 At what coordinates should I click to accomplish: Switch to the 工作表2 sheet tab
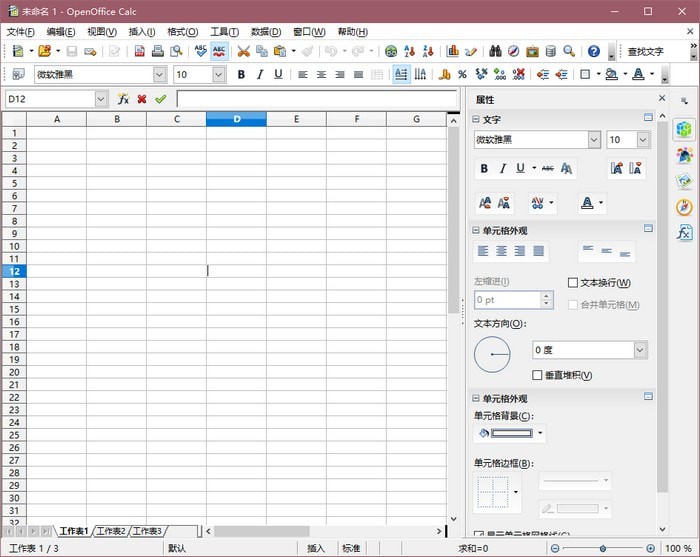[x=110, y=531]
